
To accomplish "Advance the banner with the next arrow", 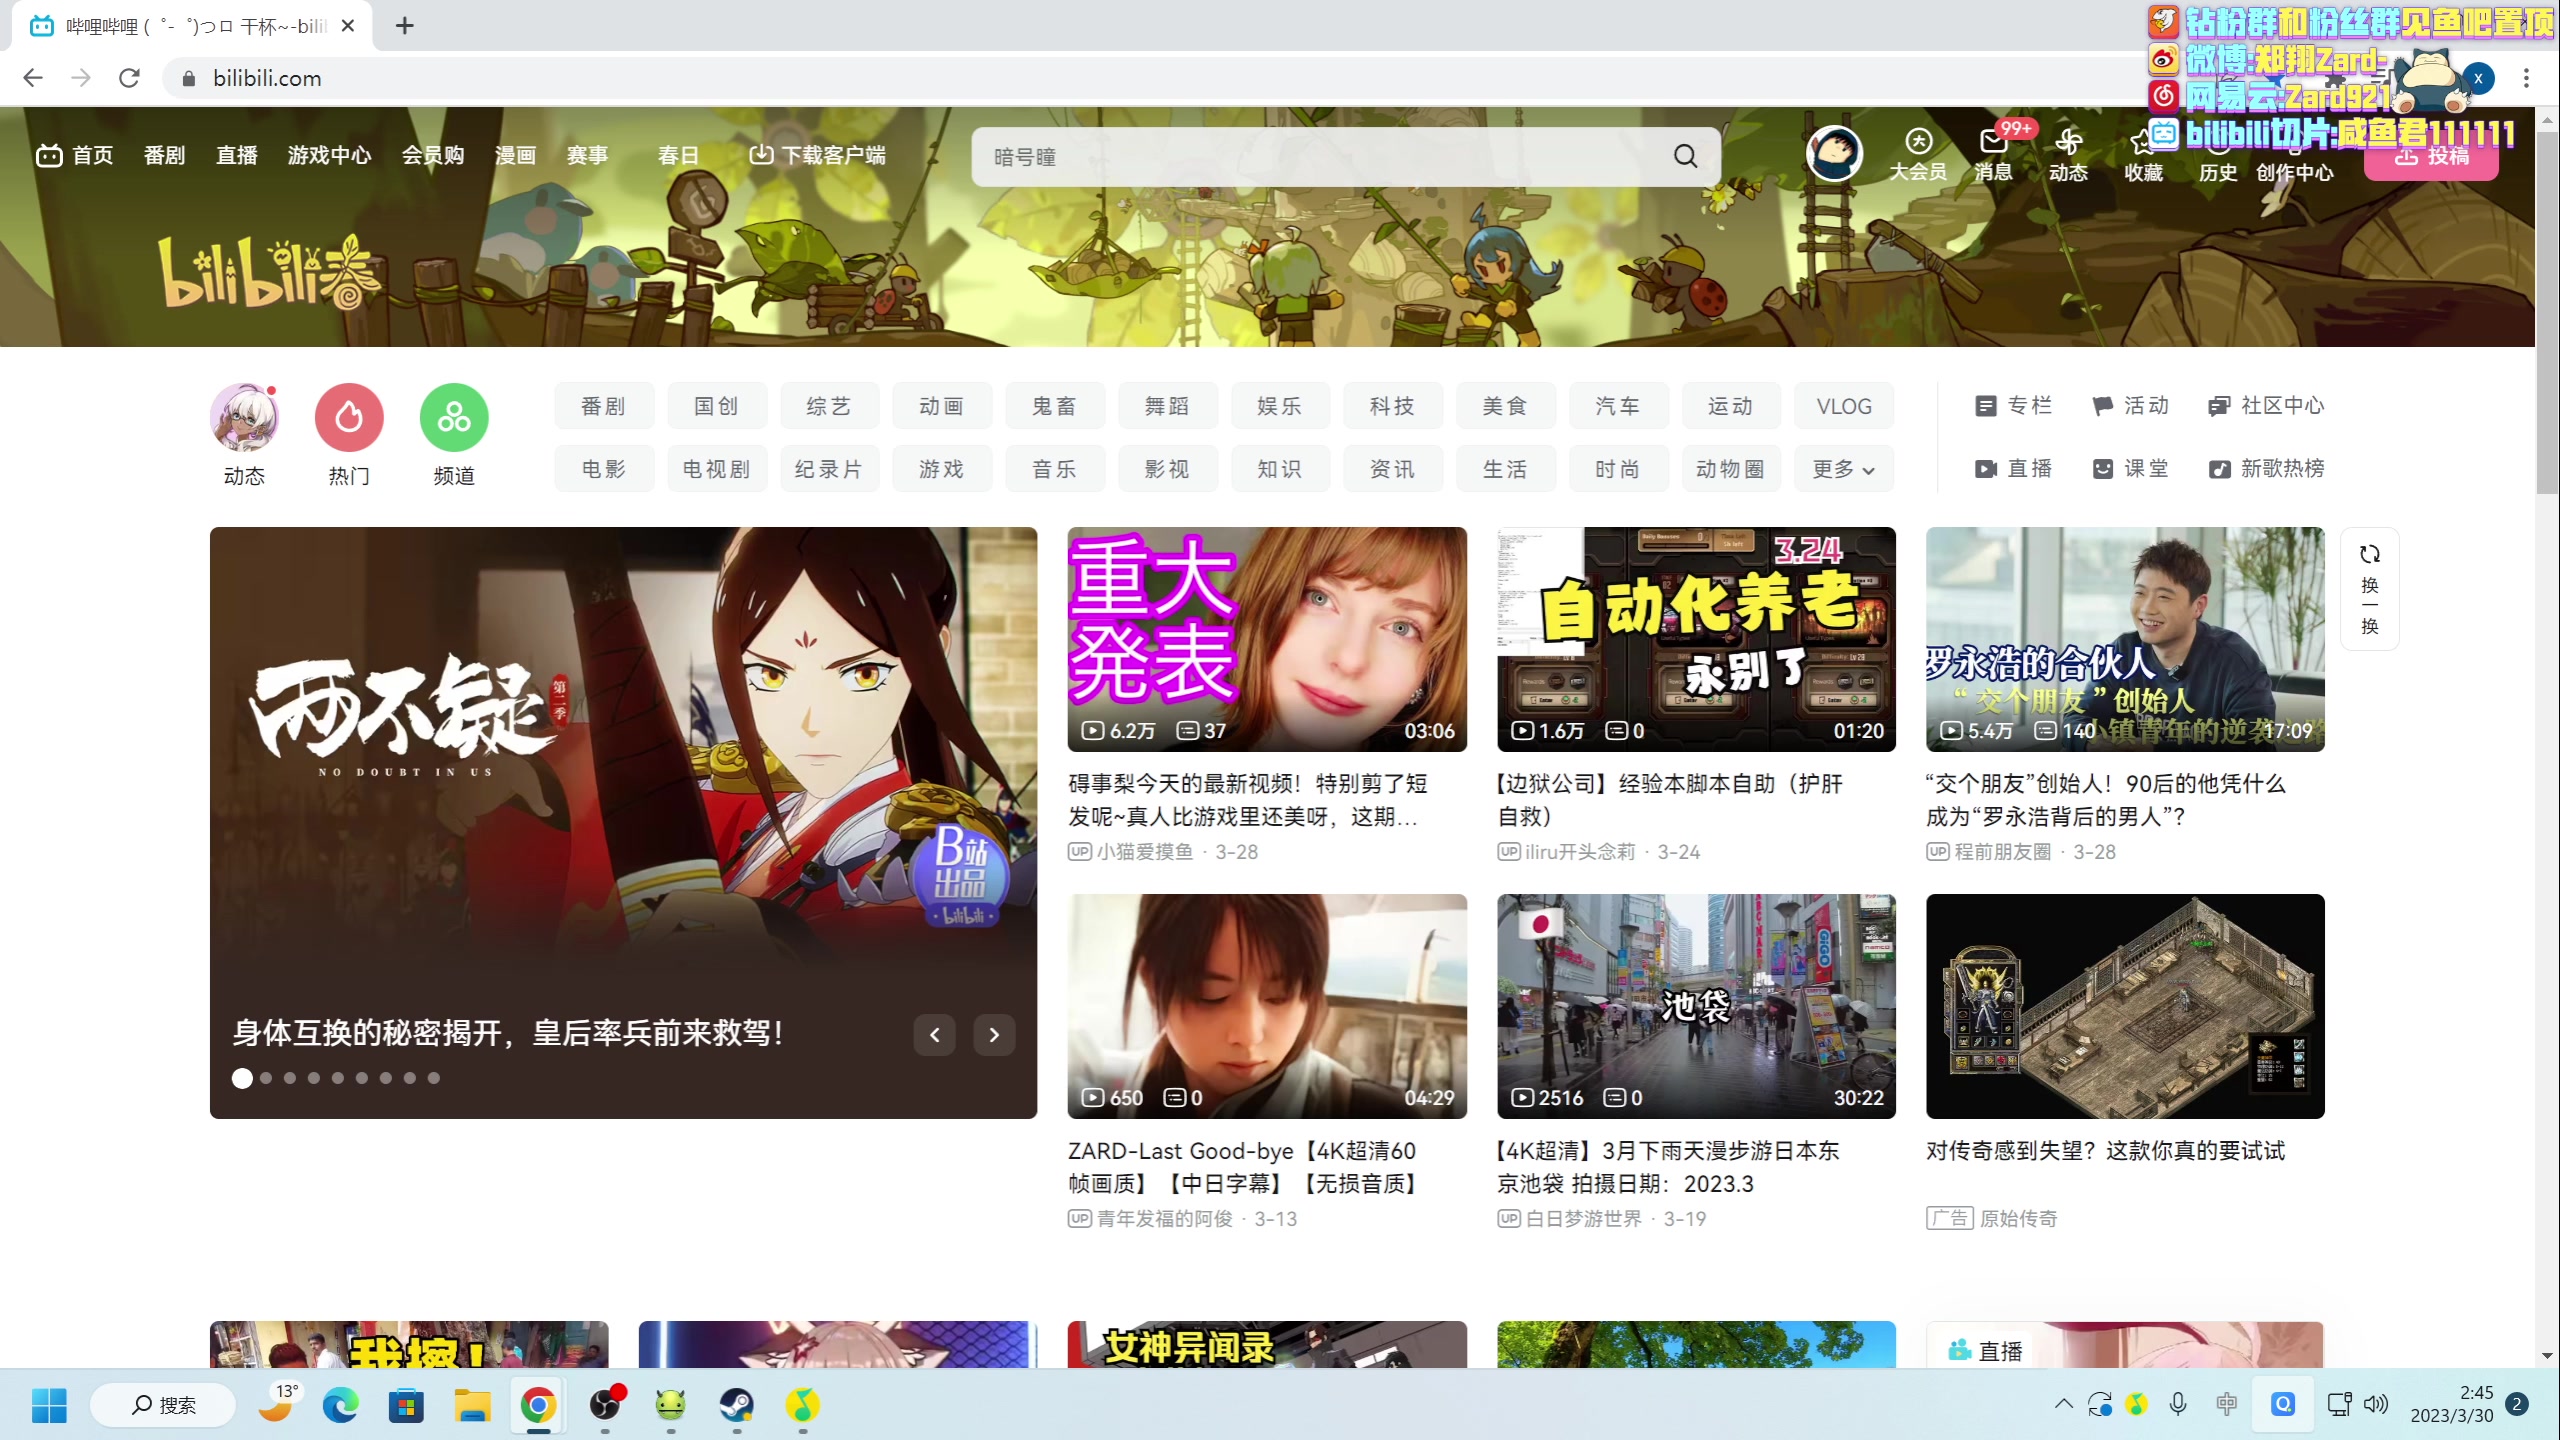I will (x=994, y=1035).
